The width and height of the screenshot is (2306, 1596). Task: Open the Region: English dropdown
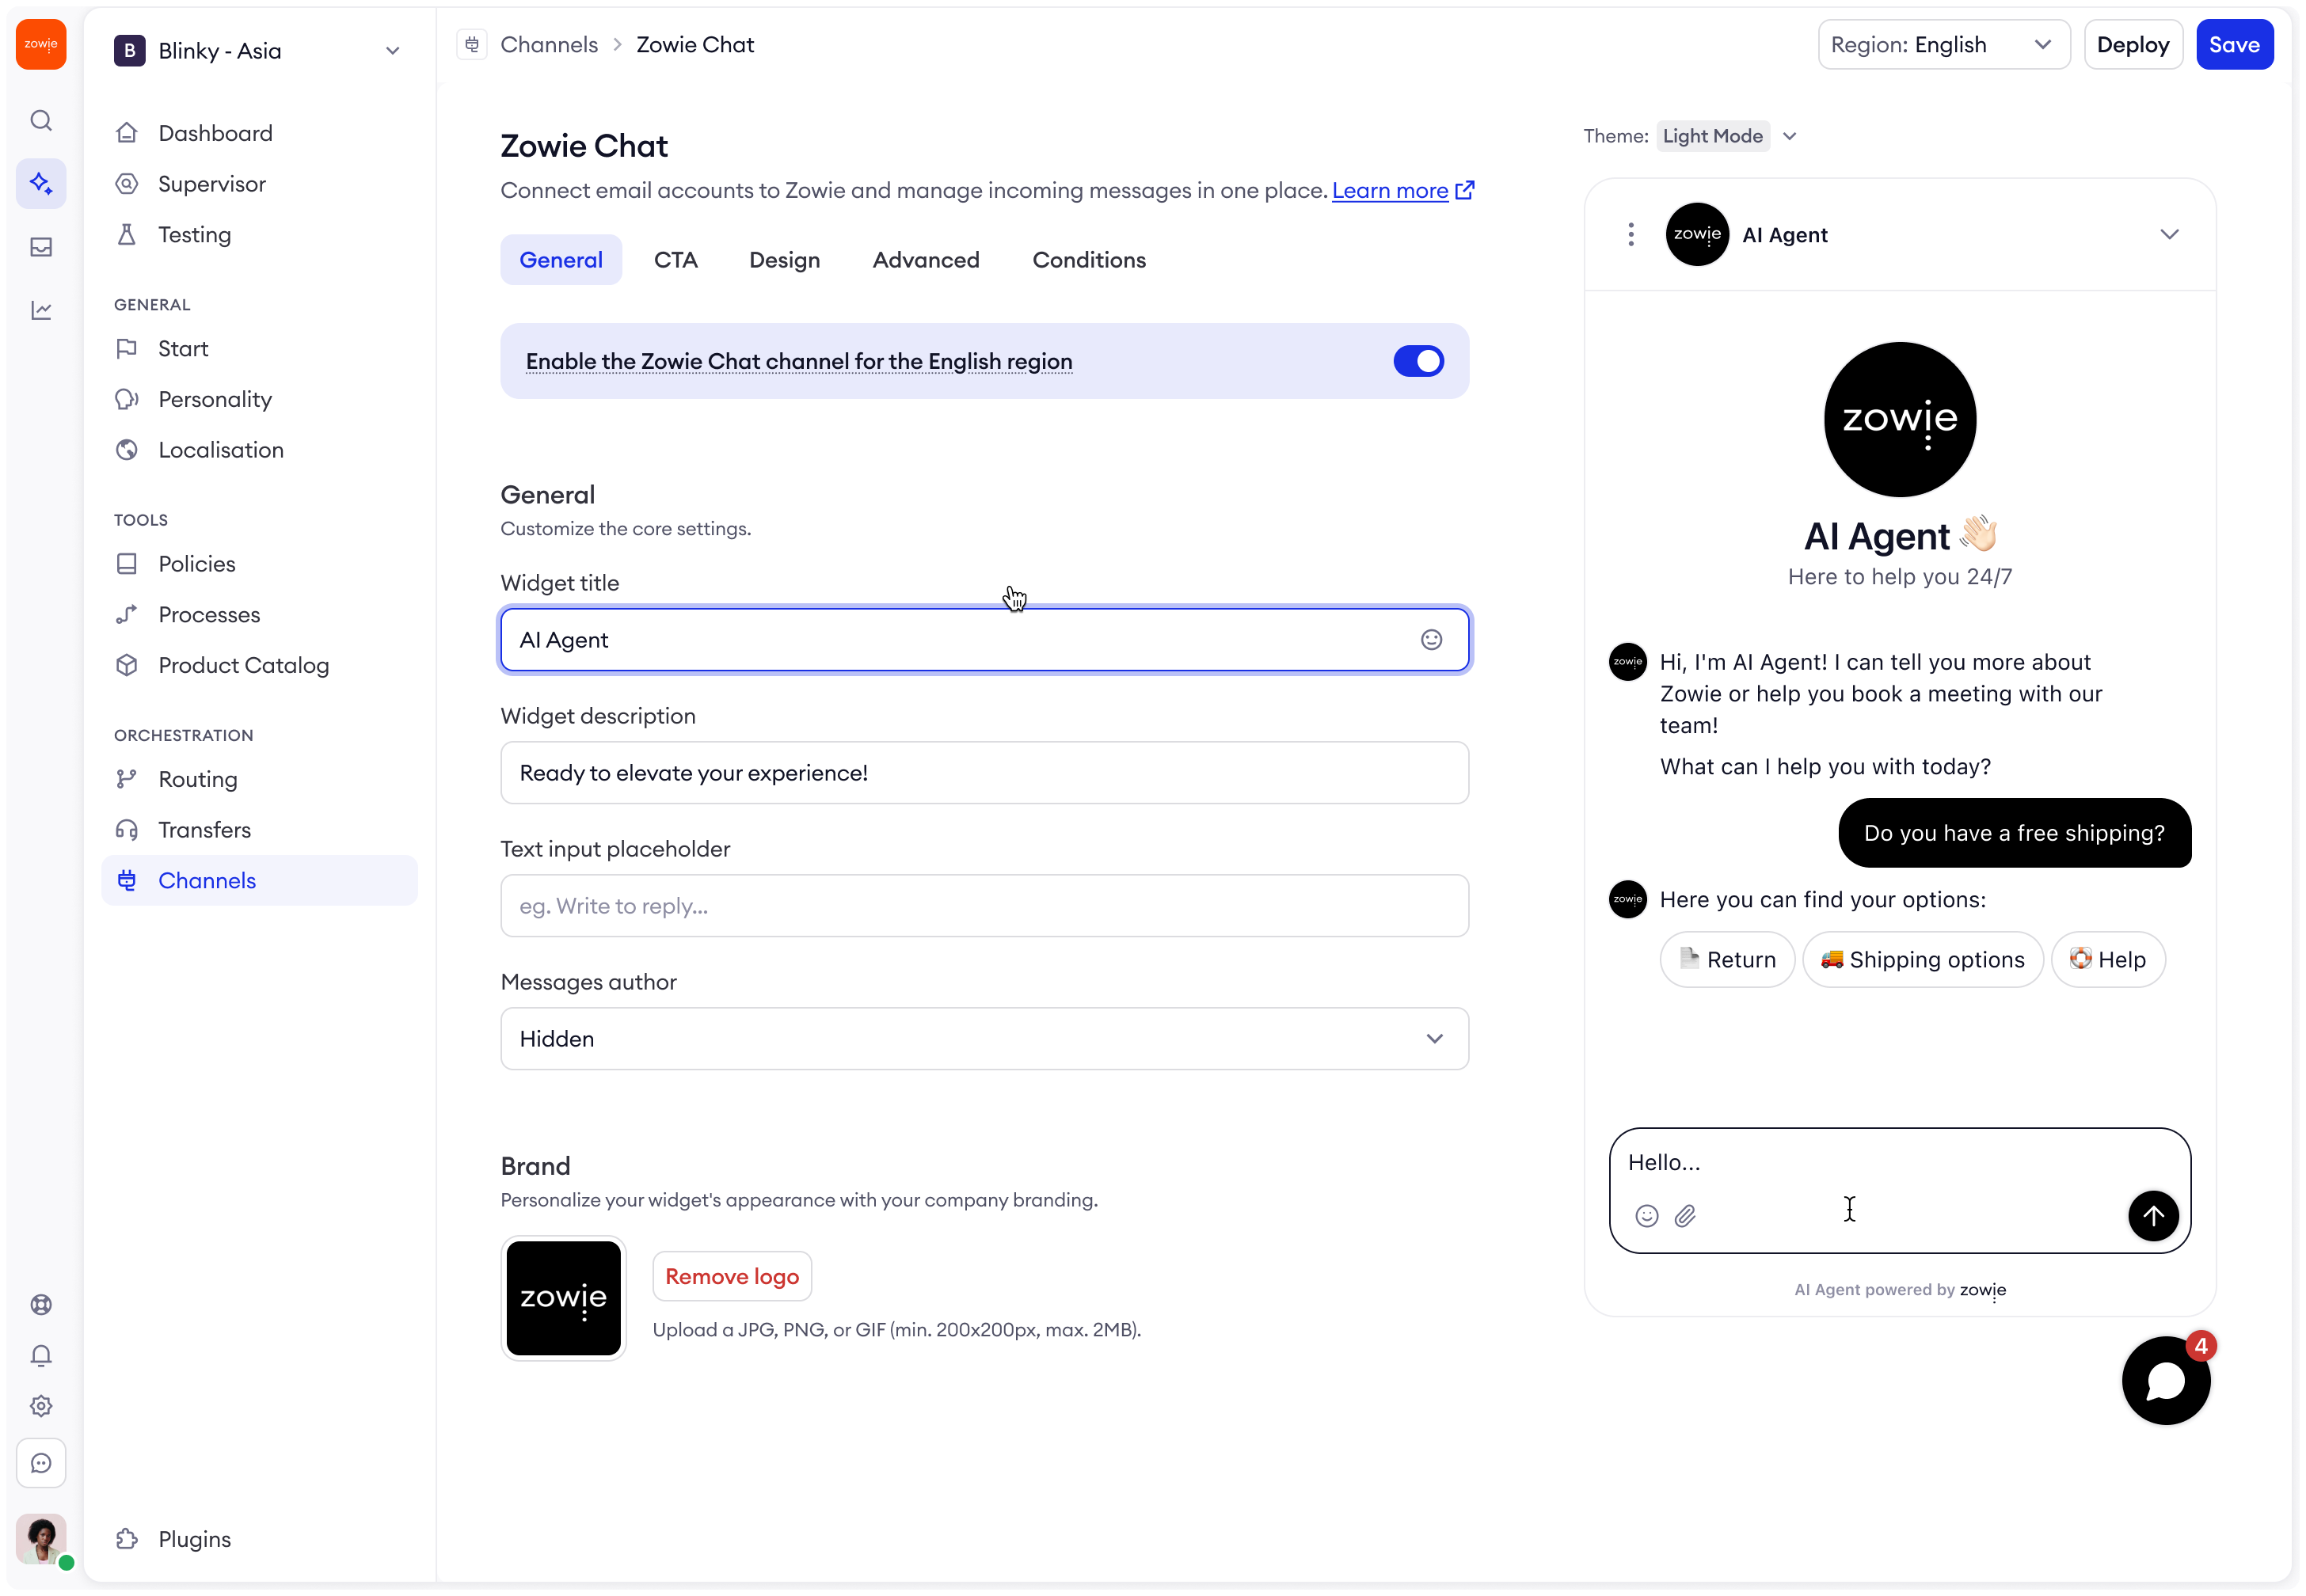[1943, 45]
